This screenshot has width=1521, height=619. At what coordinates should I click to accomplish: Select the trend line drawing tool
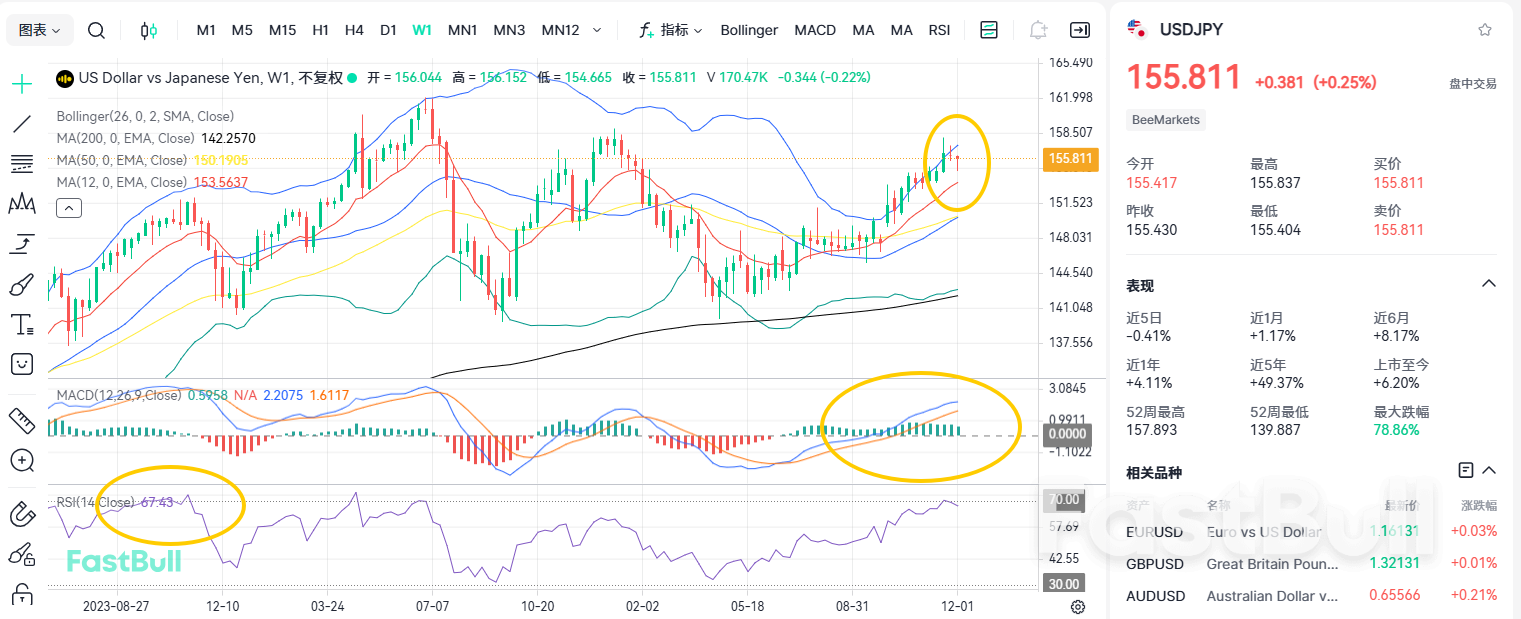point(21,124)
